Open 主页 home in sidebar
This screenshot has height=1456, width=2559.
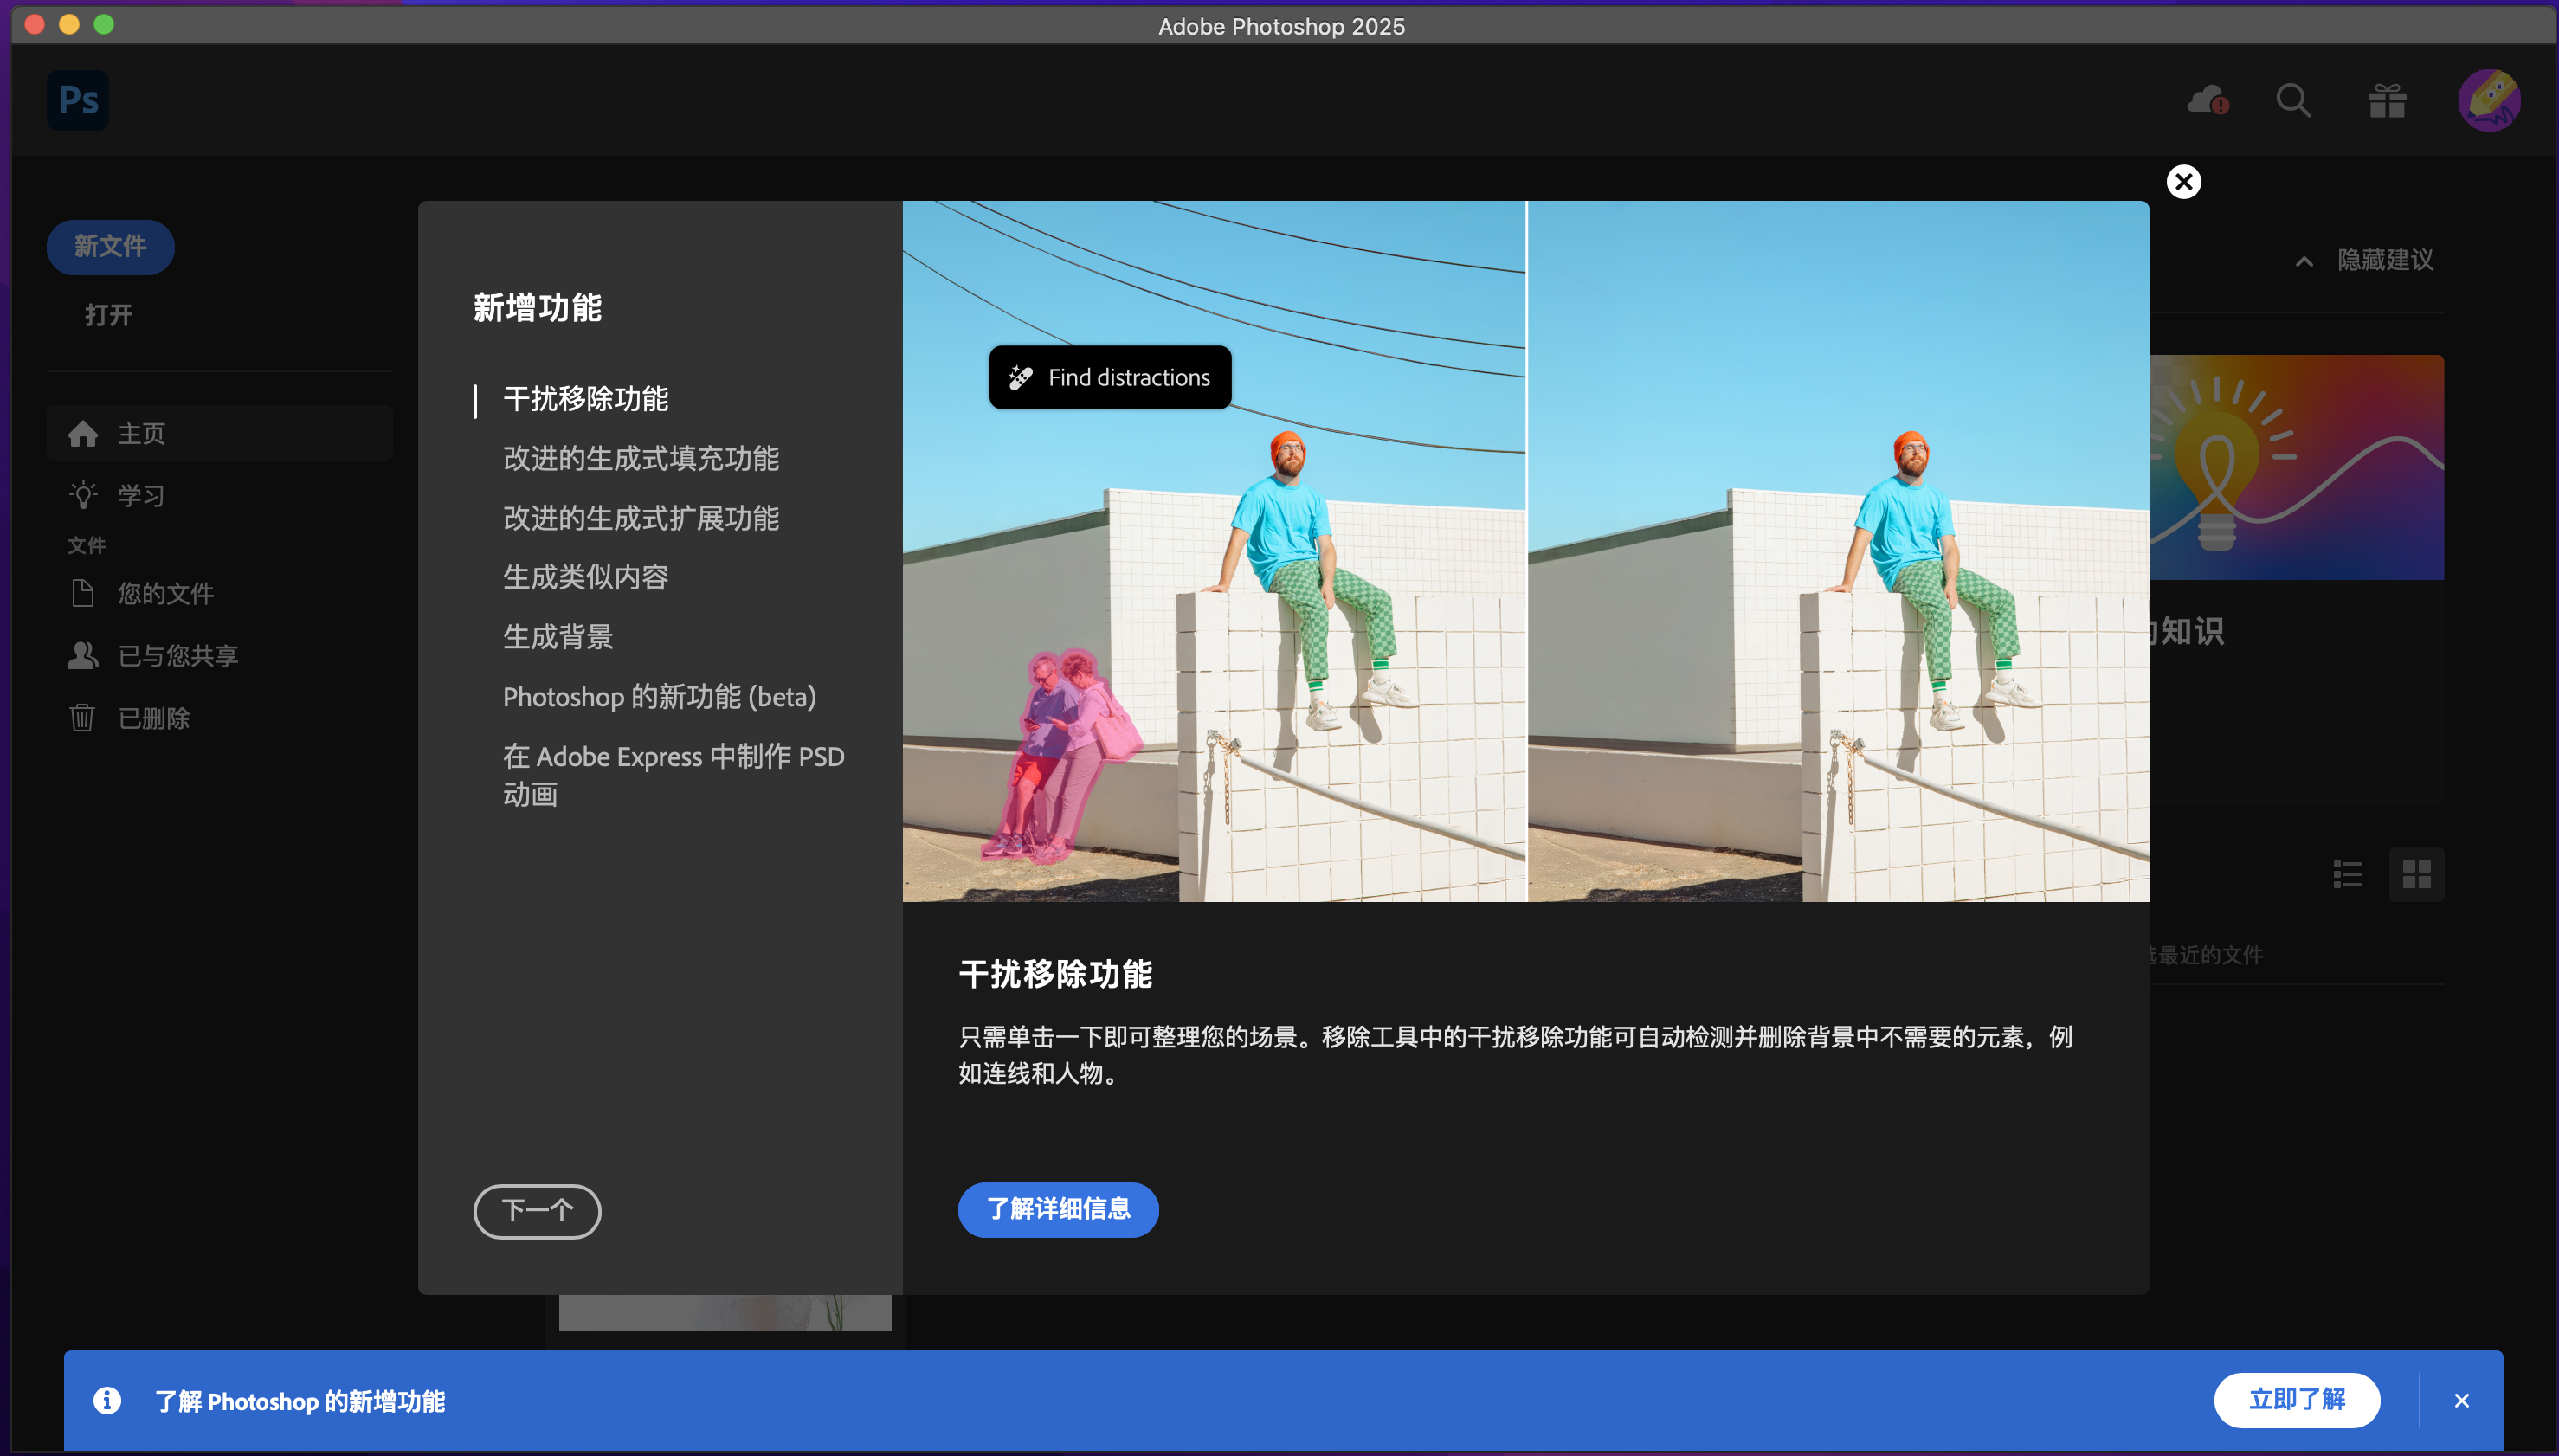tap(140, 433)
